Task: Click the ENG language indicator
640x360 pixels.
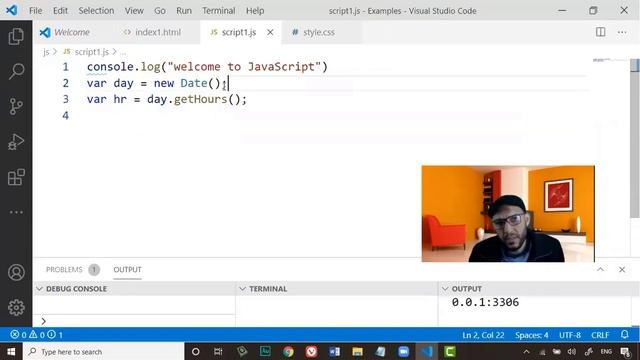Action: pyautogui.click(x=606, y=351)
